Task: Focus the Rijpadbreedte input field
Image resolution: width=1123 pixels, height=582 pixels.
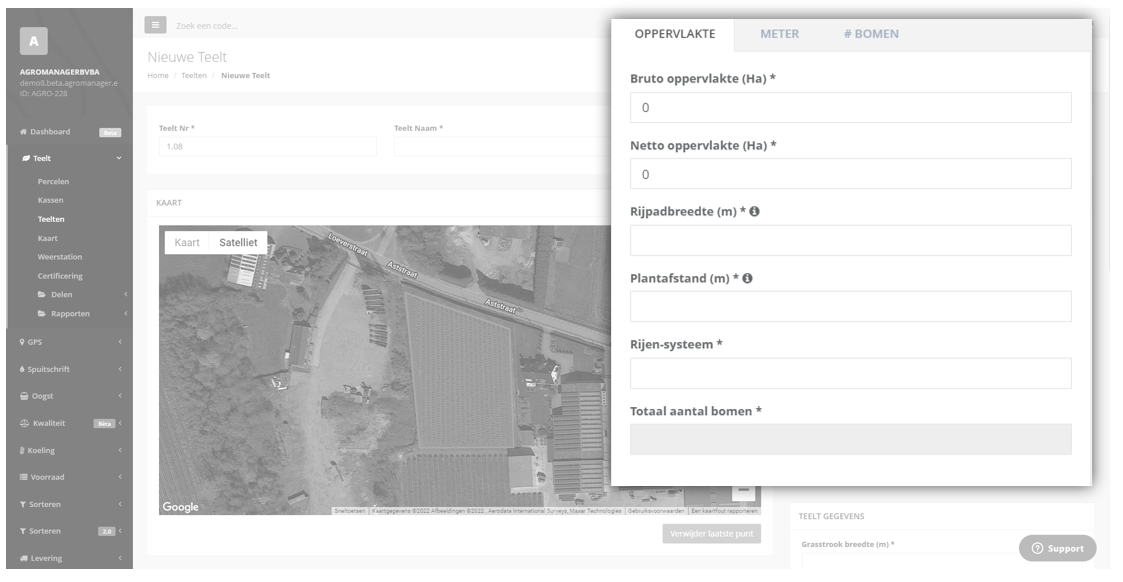Action: (x=850, y=241)
